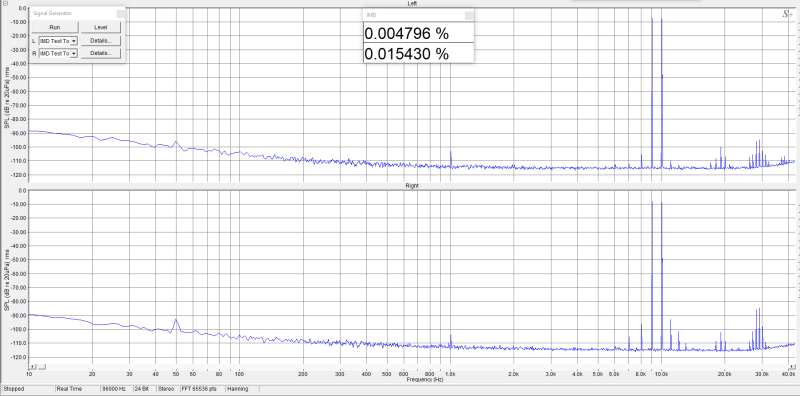Click the Hanning window status field
This screenshot has width=800, height=396.
pos(241,389)
